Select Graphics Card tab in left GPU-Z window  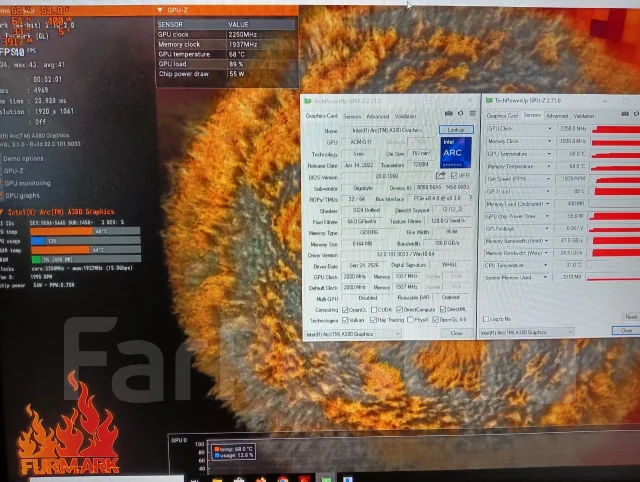[x=322, y=116]
